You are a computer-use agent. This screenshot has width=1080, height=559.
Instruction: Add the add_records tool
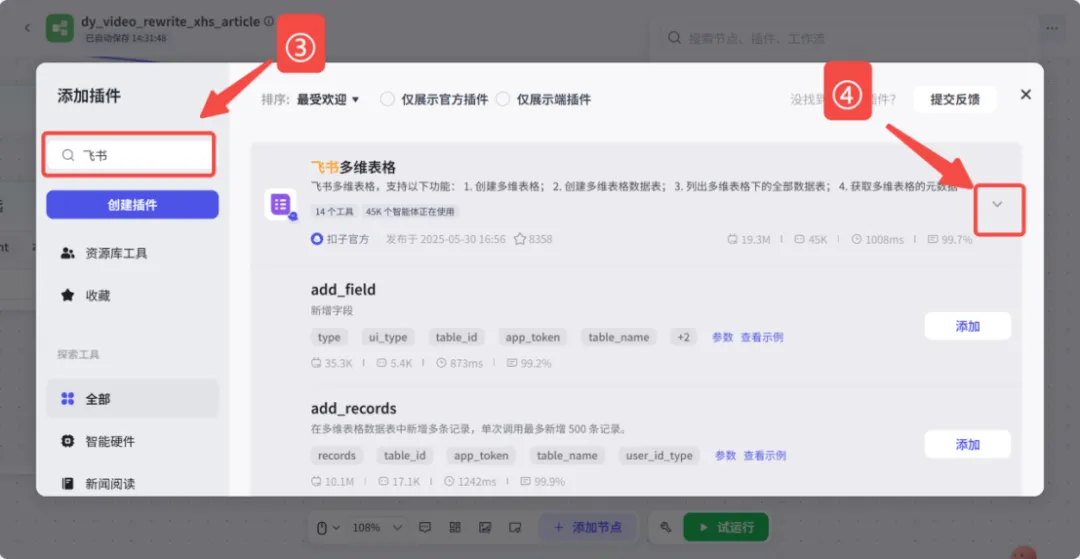(x=968, y=445)
